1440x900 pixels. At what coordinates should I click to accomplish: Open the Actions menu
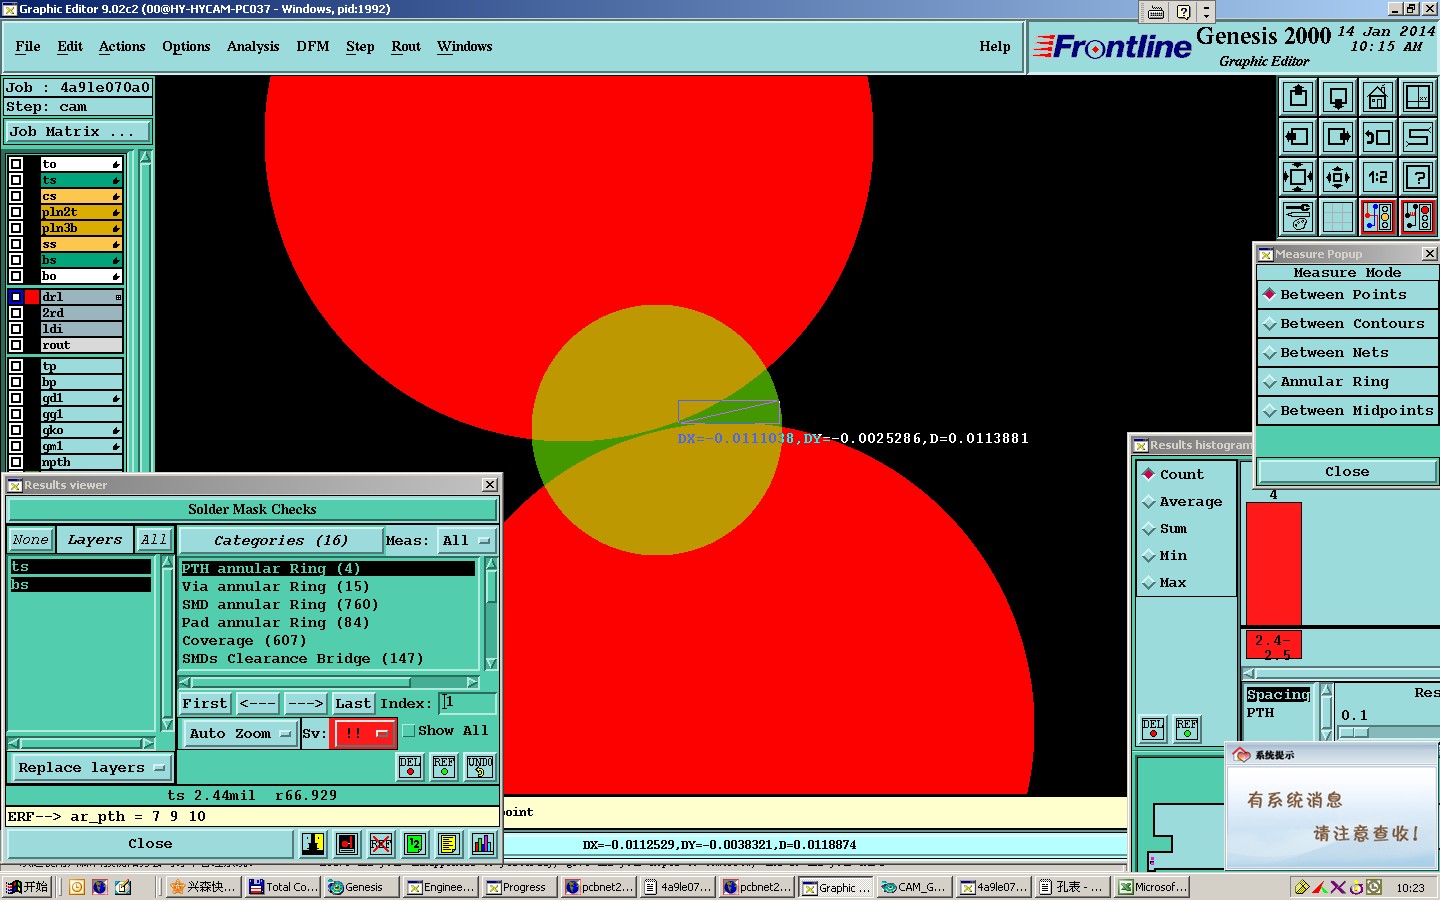click(122, 47)
